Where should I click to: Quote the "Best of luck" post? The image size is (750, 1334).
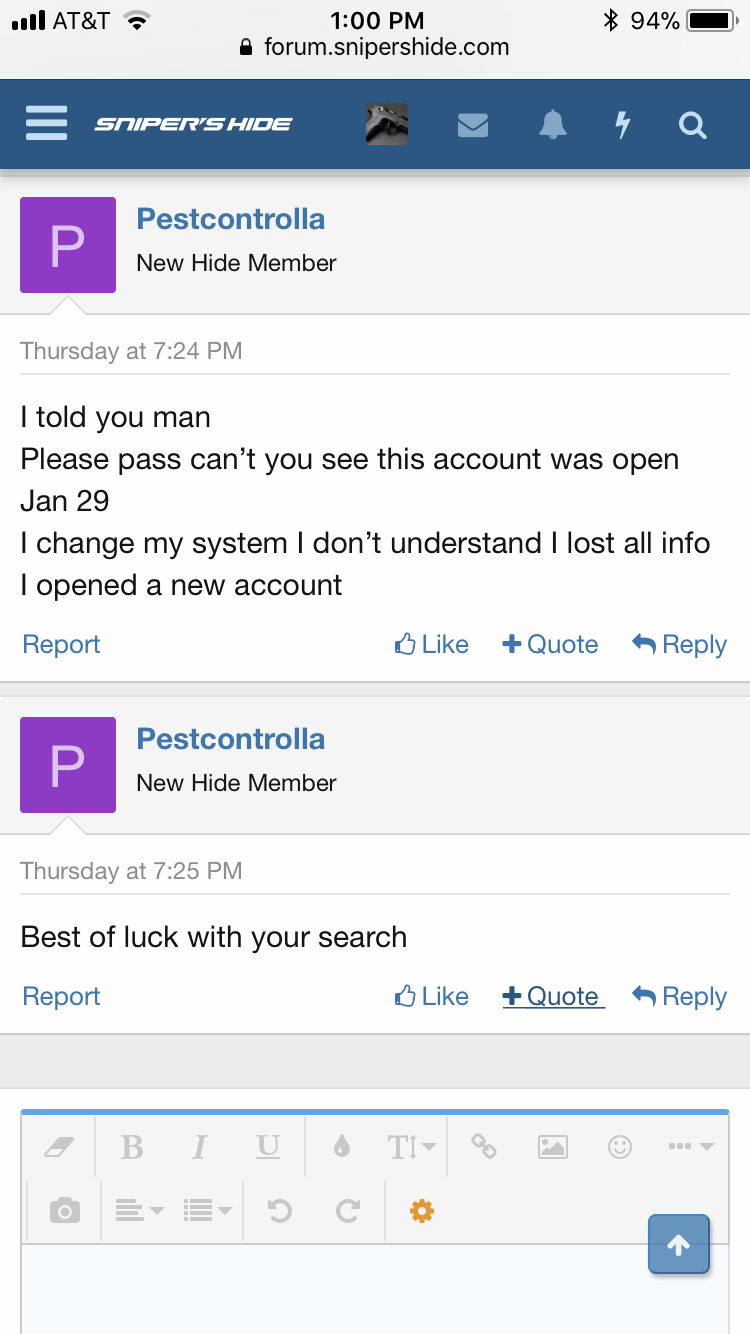point(553,996)
